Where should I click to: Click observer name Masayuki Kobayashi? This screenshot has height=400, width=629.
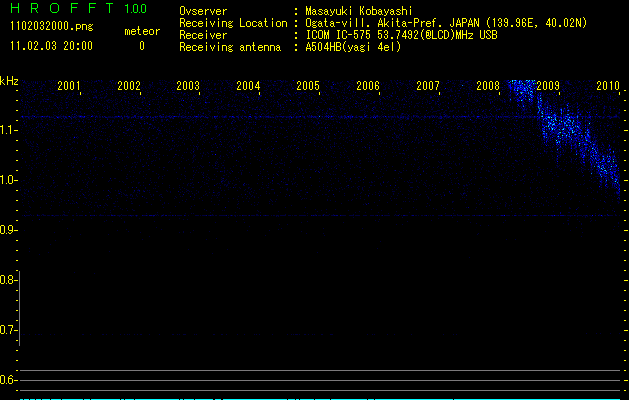click(359, 11)
